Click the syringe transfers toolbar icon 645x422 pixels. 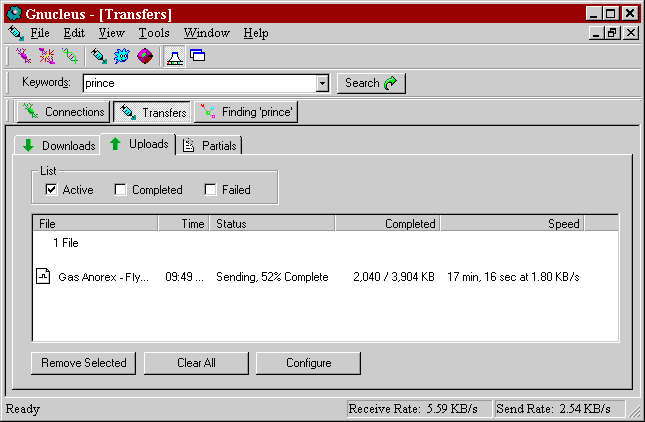(x=98, y=56)
